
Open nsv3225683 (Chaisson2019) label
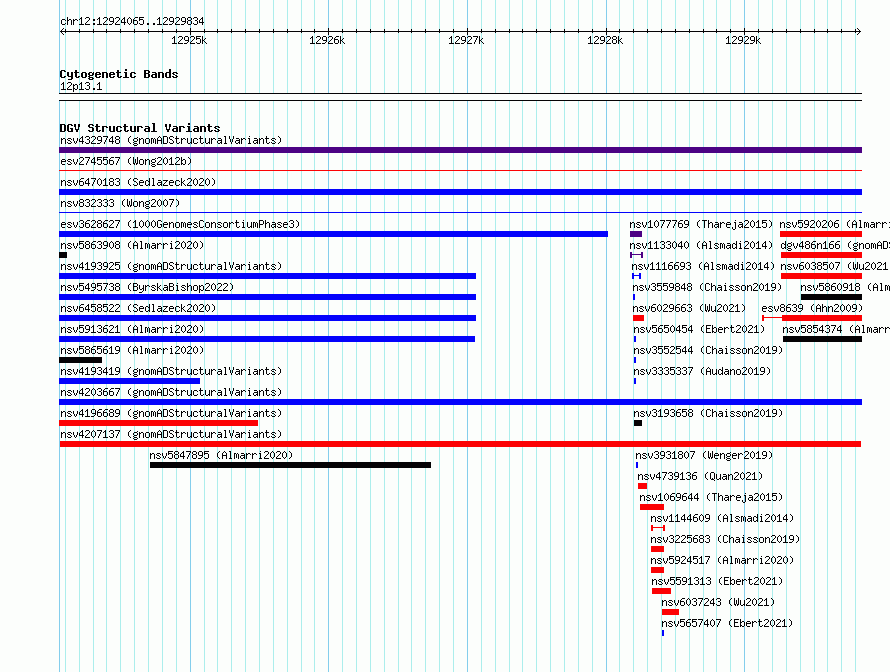click(x=725, y=539)
